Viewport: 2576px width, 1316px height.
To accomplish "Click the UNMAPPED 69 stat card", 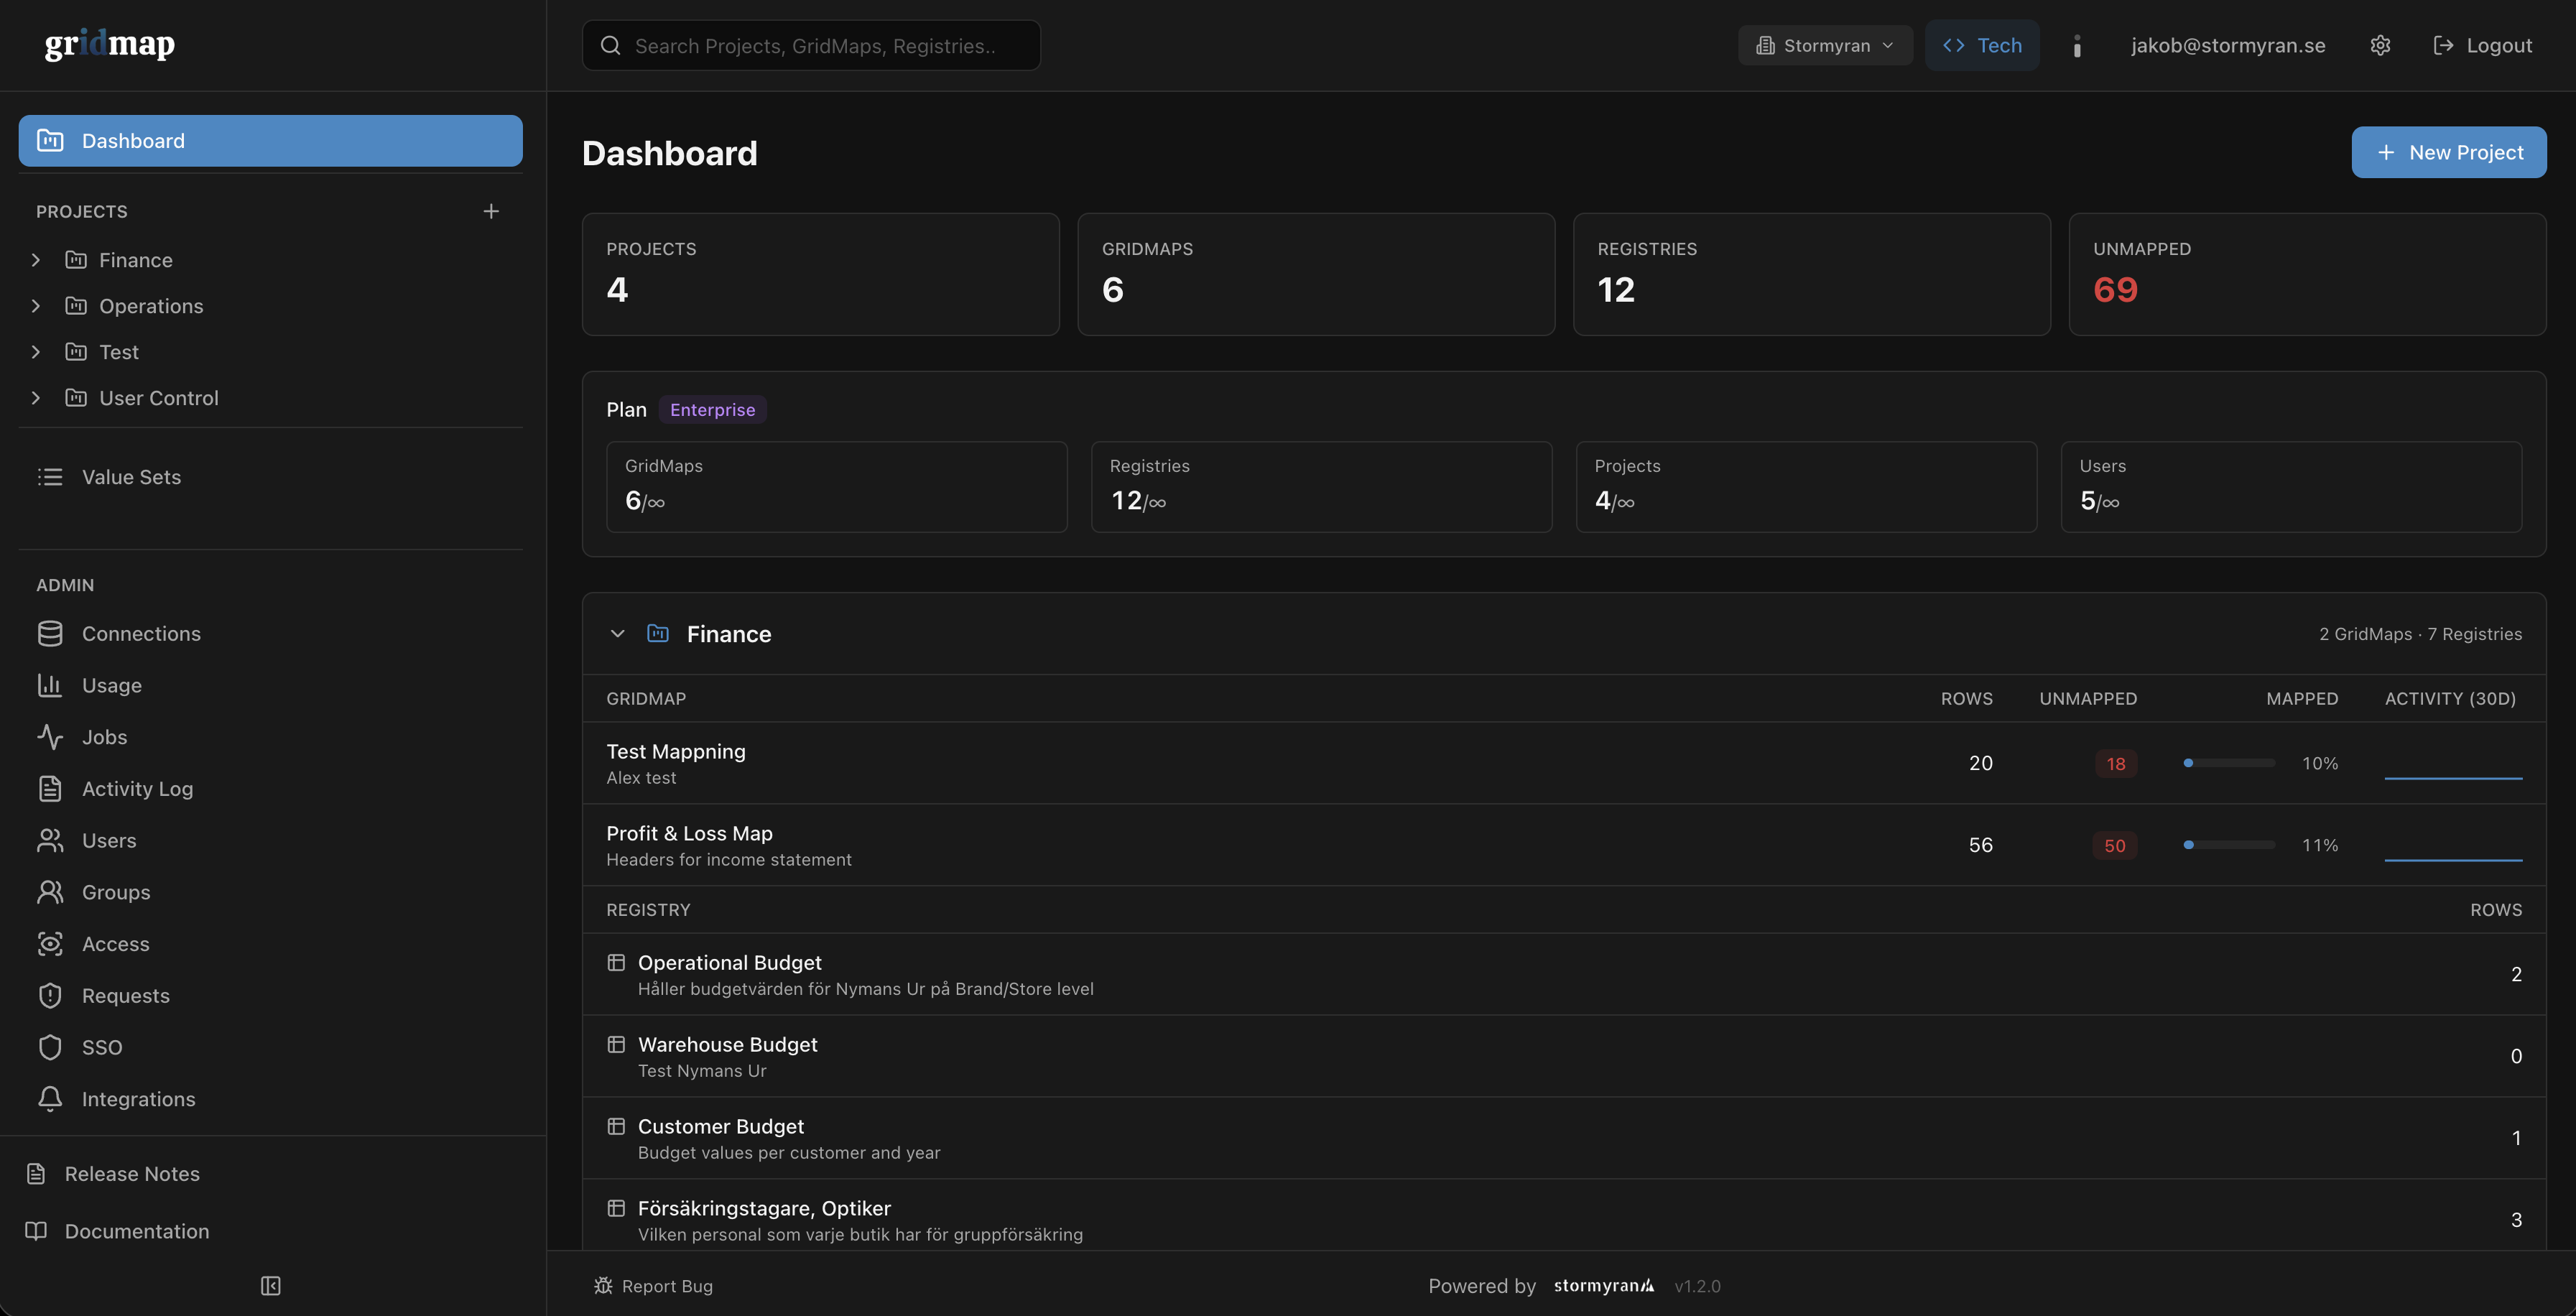I will 2307,274.
